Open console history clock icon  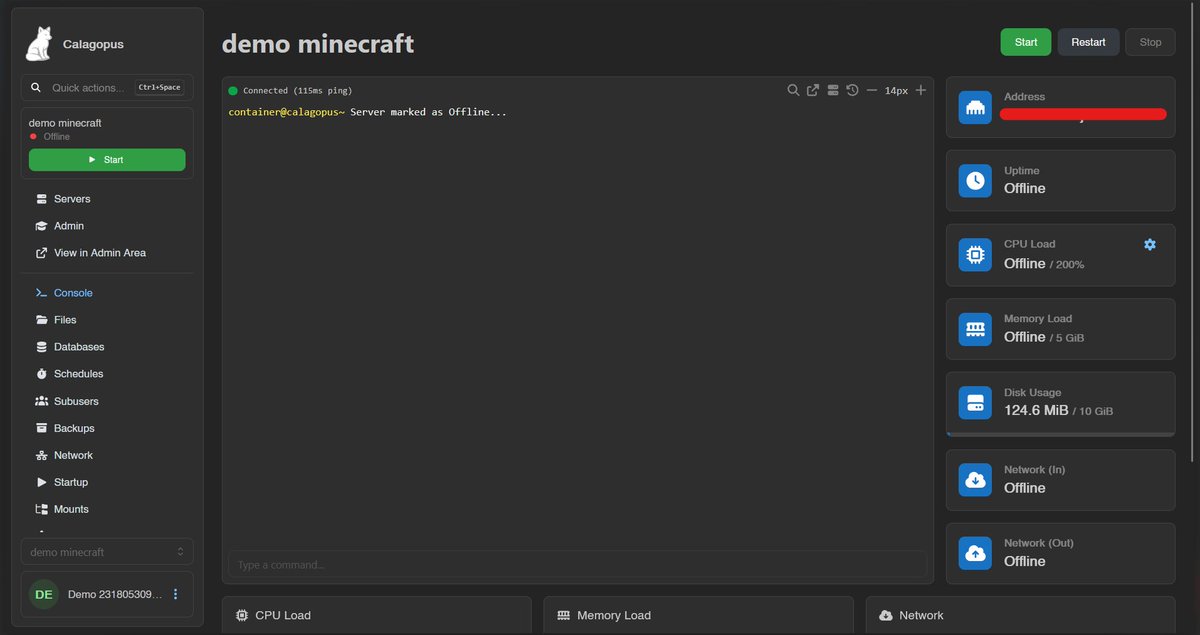tap(852, 90)
